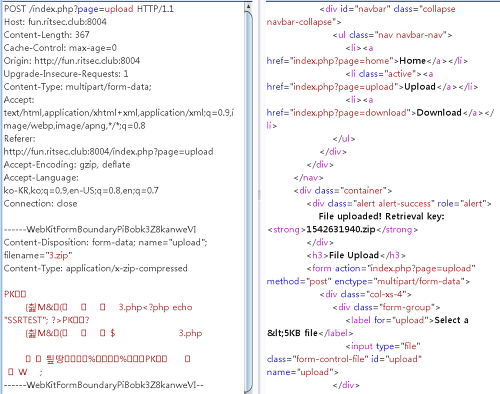Click the closing </nav> tag
This screenshot has height=394, width=500.
click(309, 178)
